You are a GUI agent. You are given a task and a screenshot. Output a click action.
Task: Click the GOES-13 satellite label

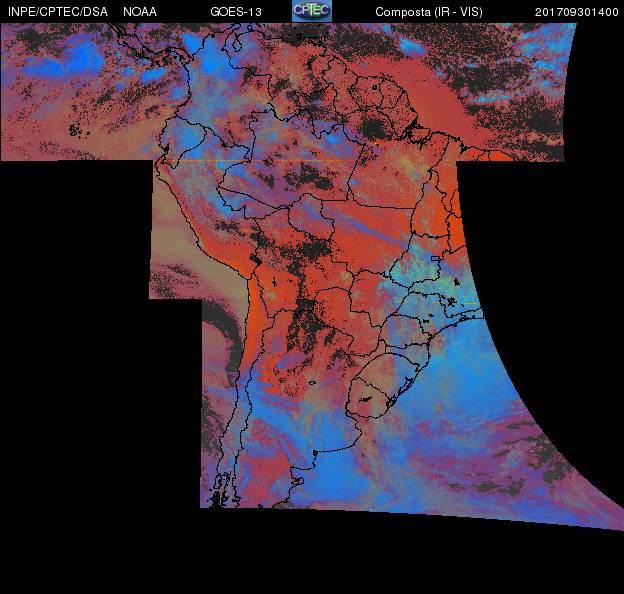pos(236,12)
